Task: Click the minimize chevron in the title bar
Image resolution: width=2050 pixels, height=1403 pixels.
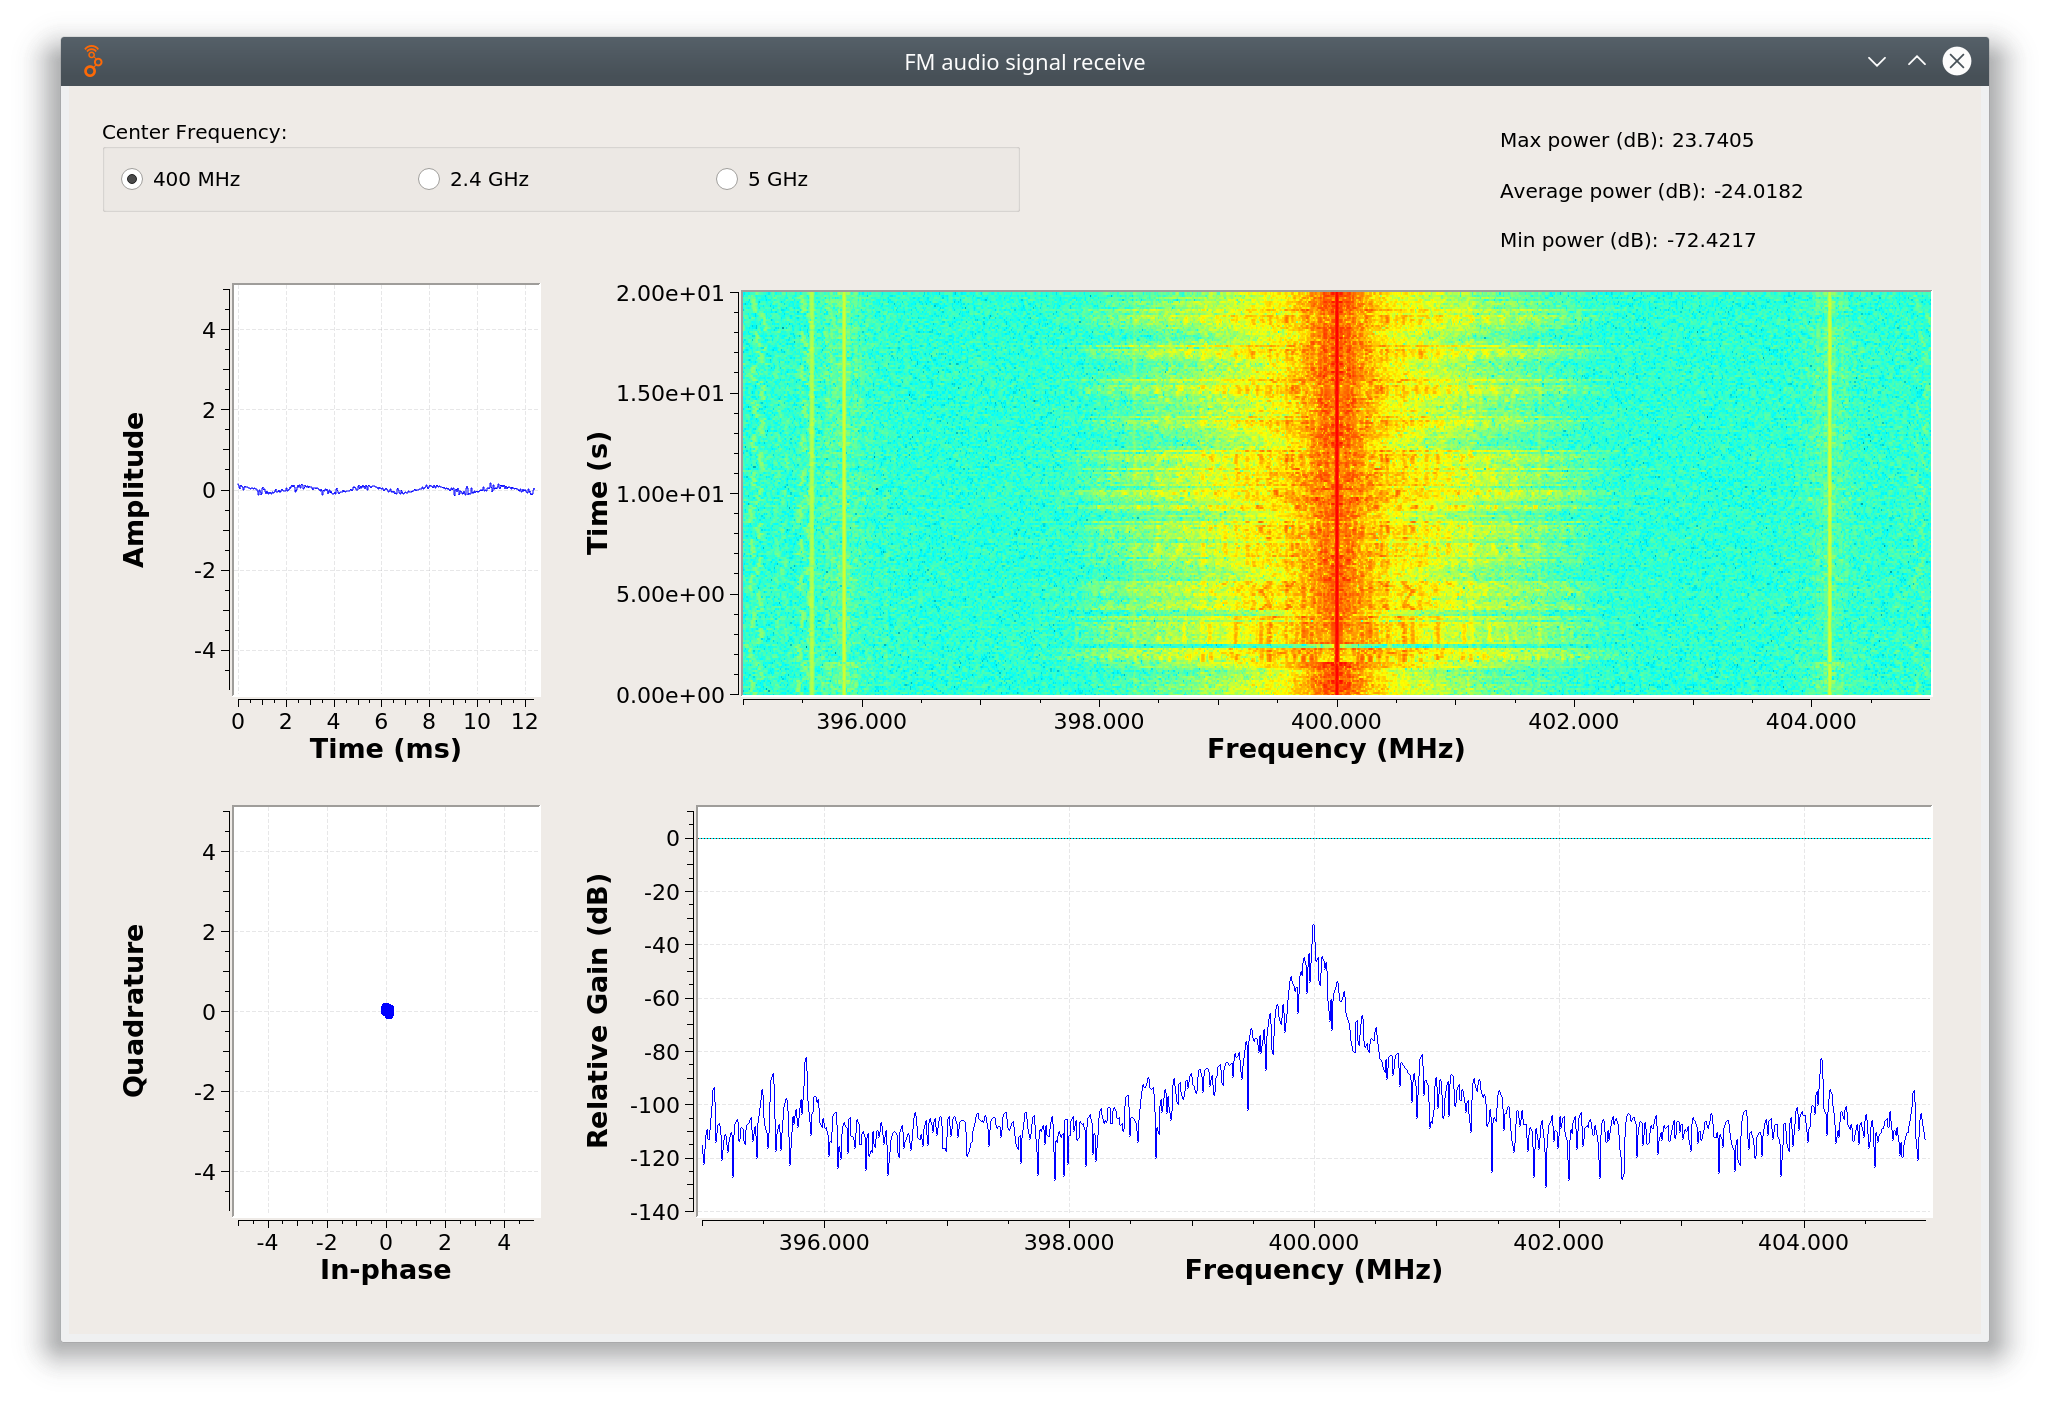Action: click(1876, 62)
